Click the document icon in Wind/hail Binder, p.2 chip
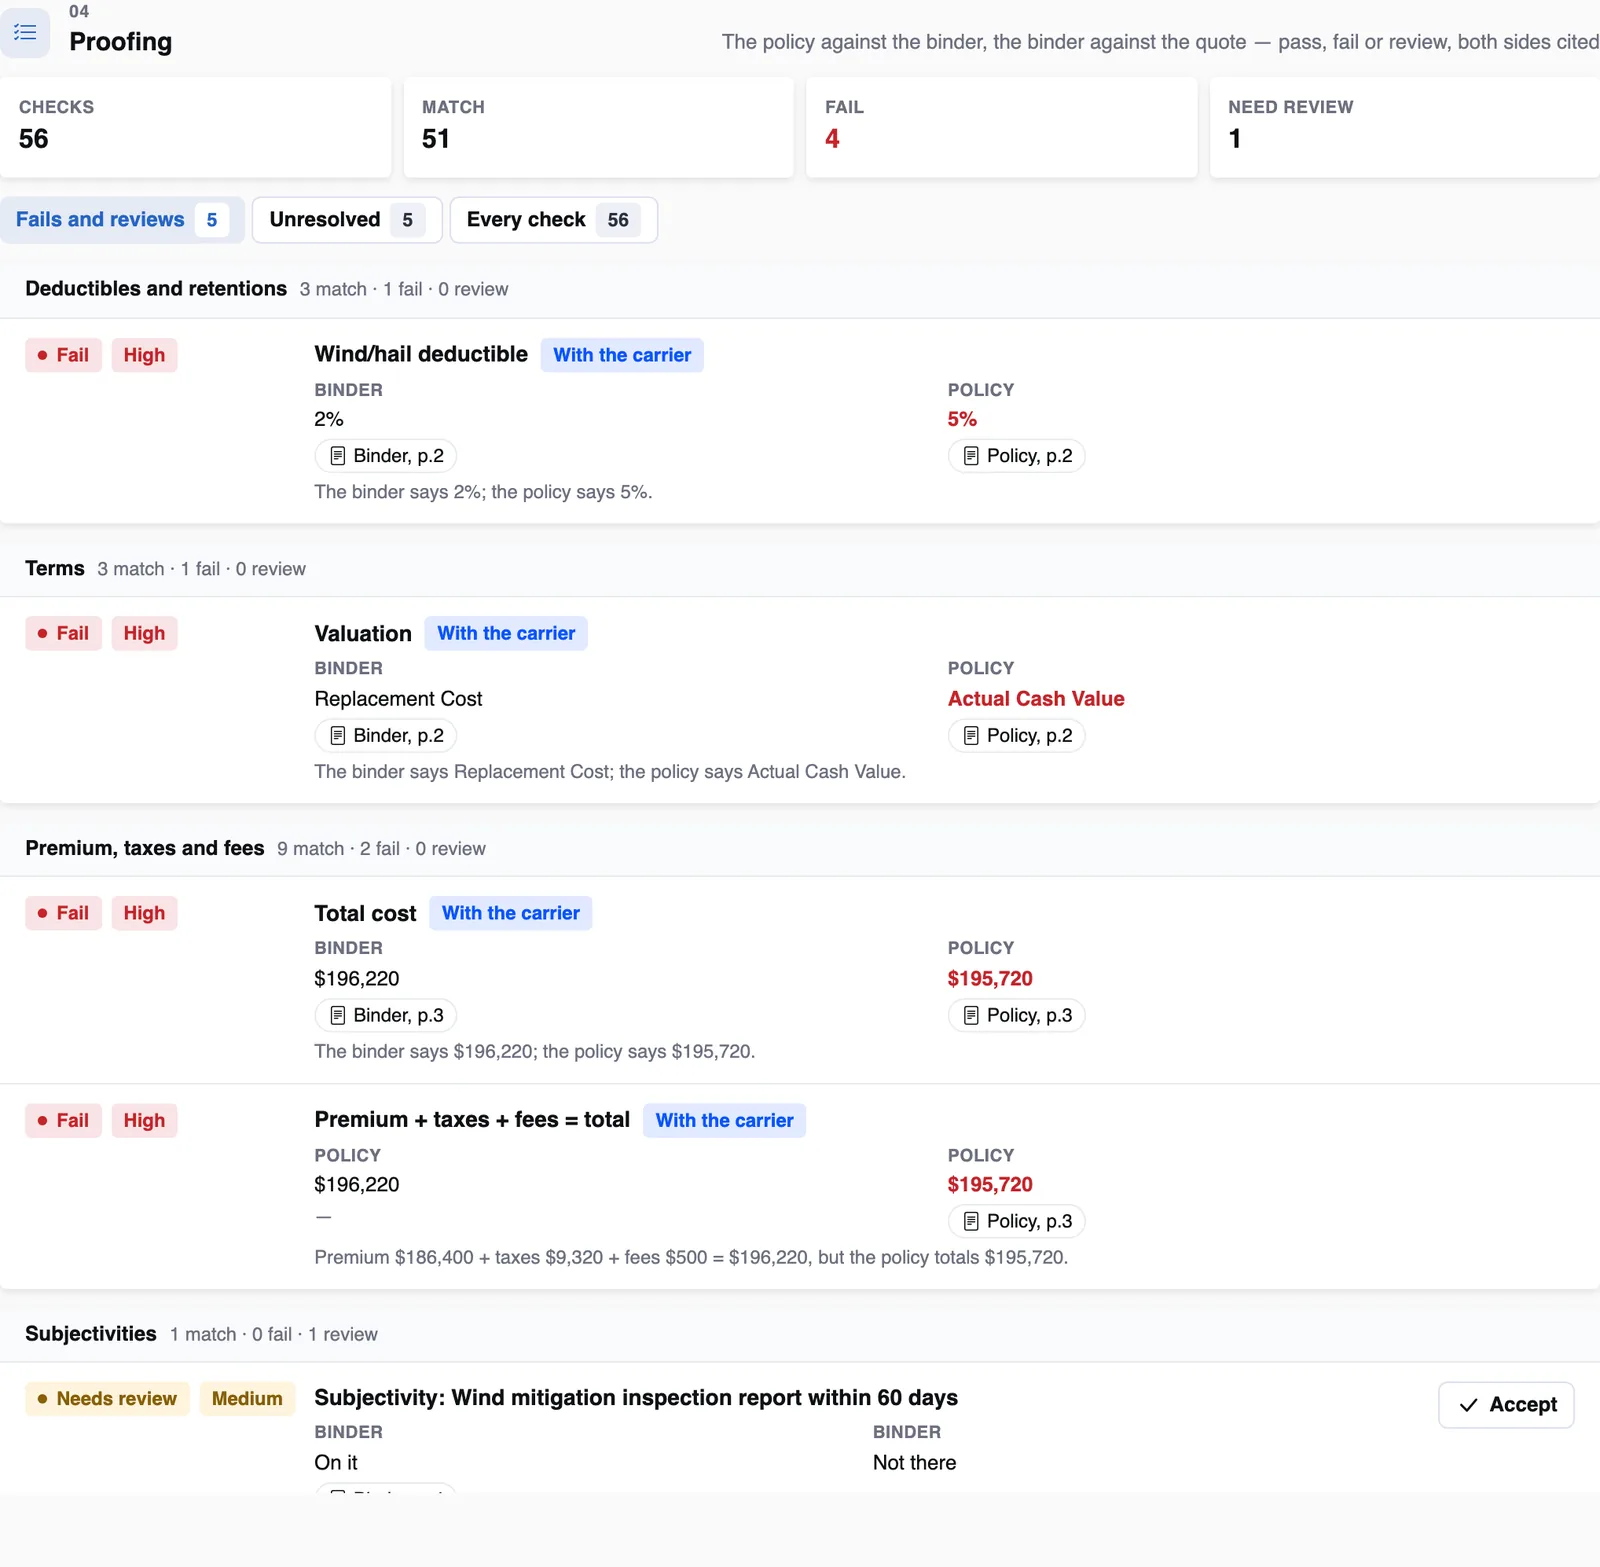1600x1567 pixels. click(x=338, y=456)
